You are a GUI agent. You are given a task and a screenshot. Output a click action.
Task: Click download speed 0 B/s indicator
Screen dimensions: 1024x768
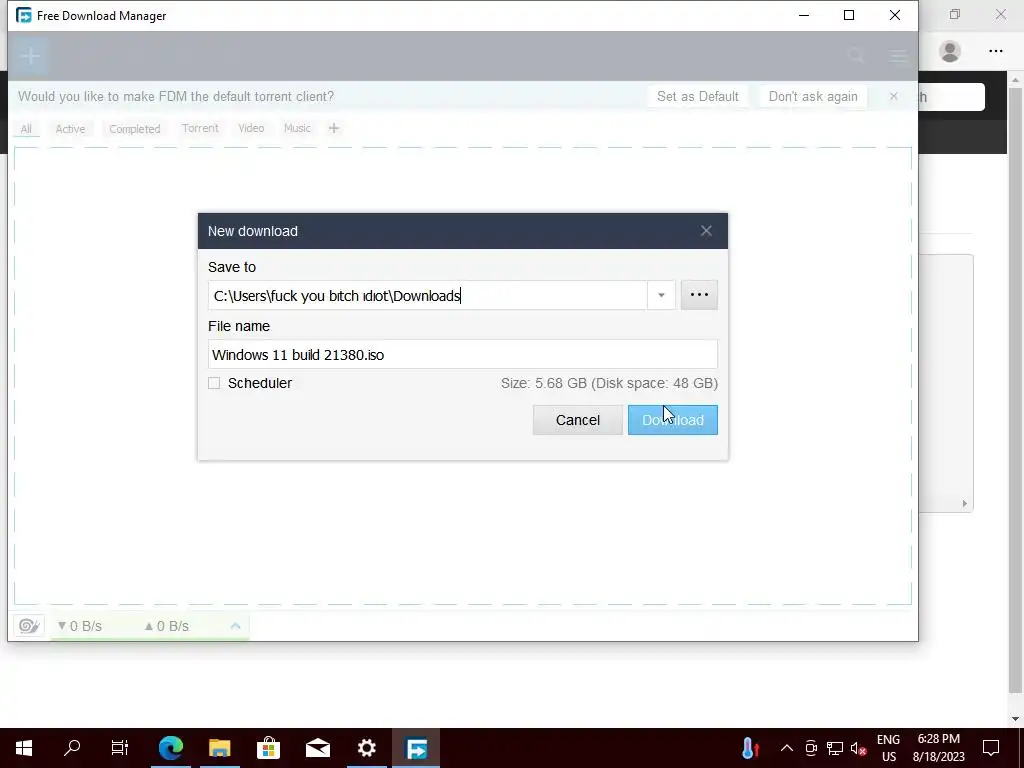[80, 626]
